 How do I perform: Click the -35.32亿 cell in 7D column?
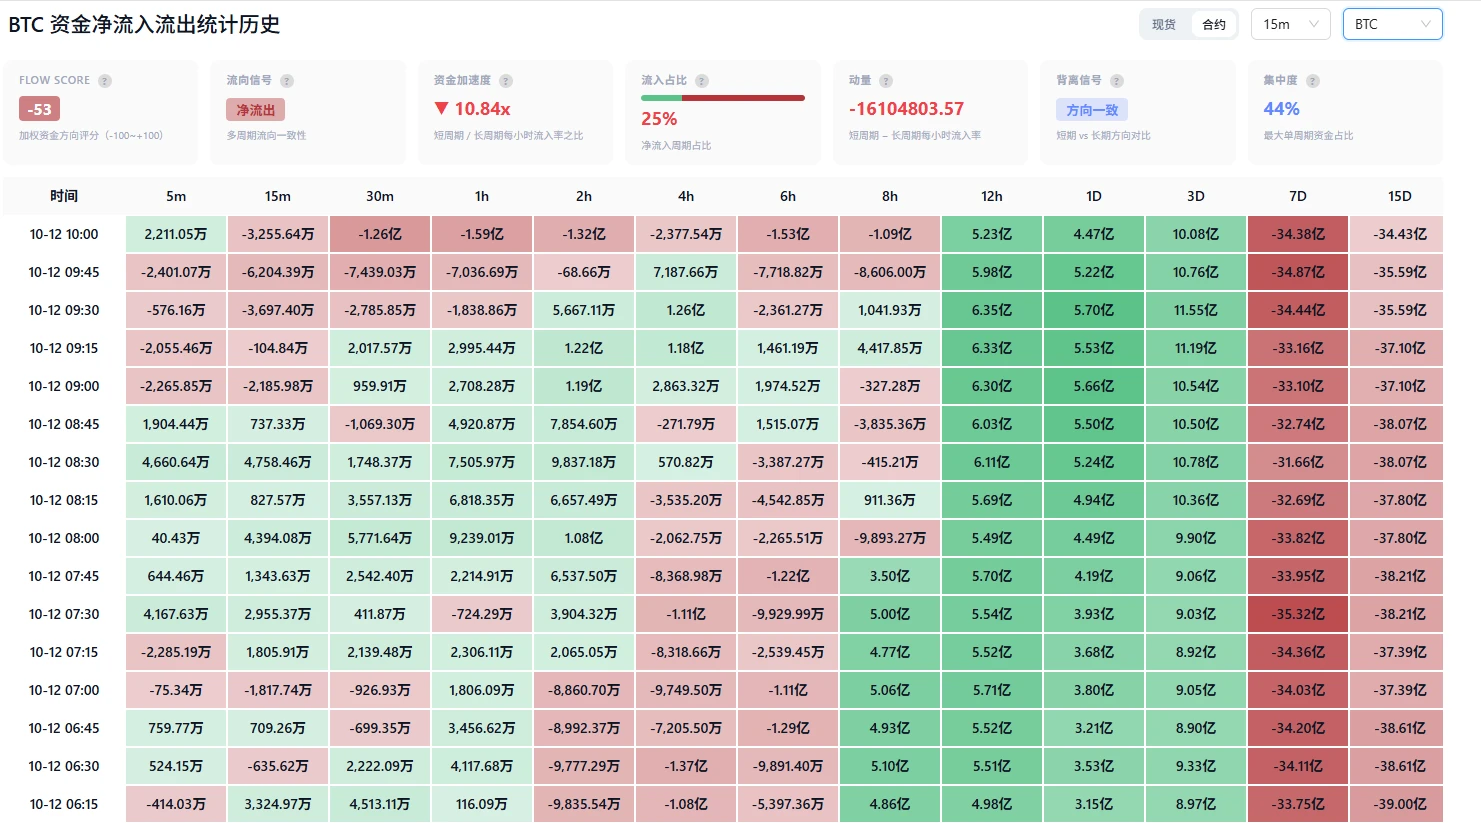tap(1298, 614)
